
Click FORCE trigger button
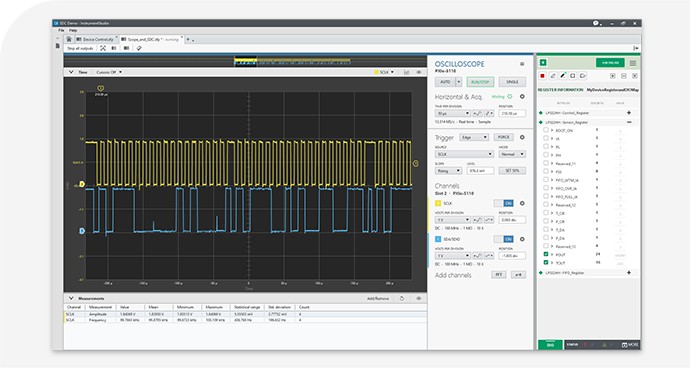tap(503, 137)
